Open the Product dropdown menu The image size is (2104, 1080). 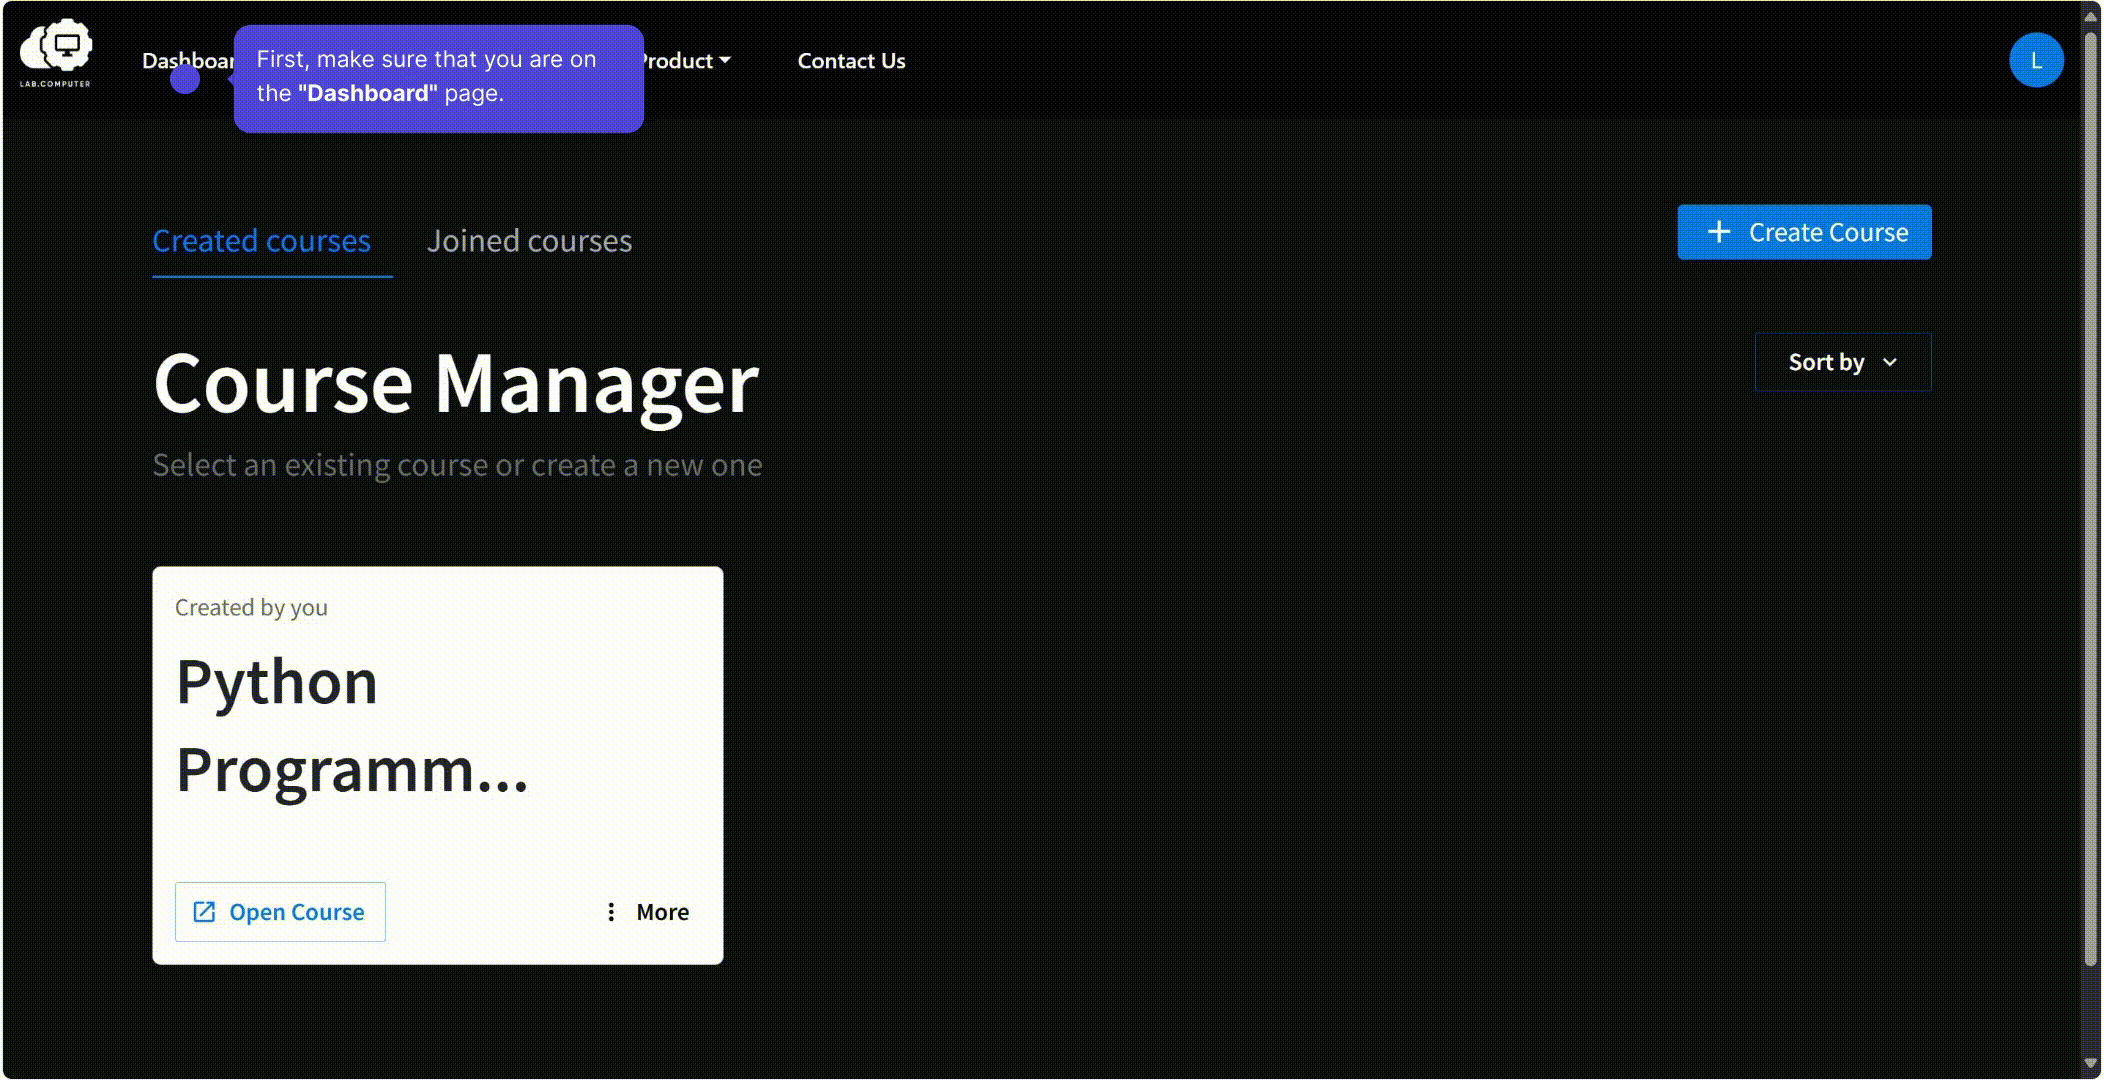(x=686, y=61)
